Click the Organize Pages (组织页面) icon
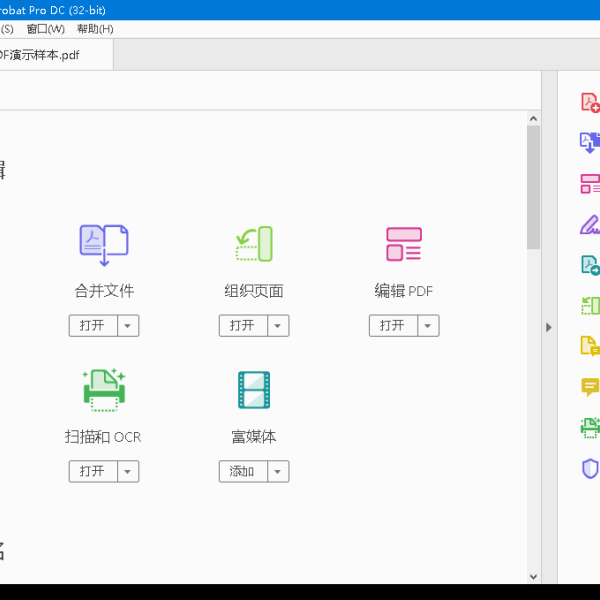Viewport: 600px width, 600px height. pyautogui.click(x=254, y=245)
